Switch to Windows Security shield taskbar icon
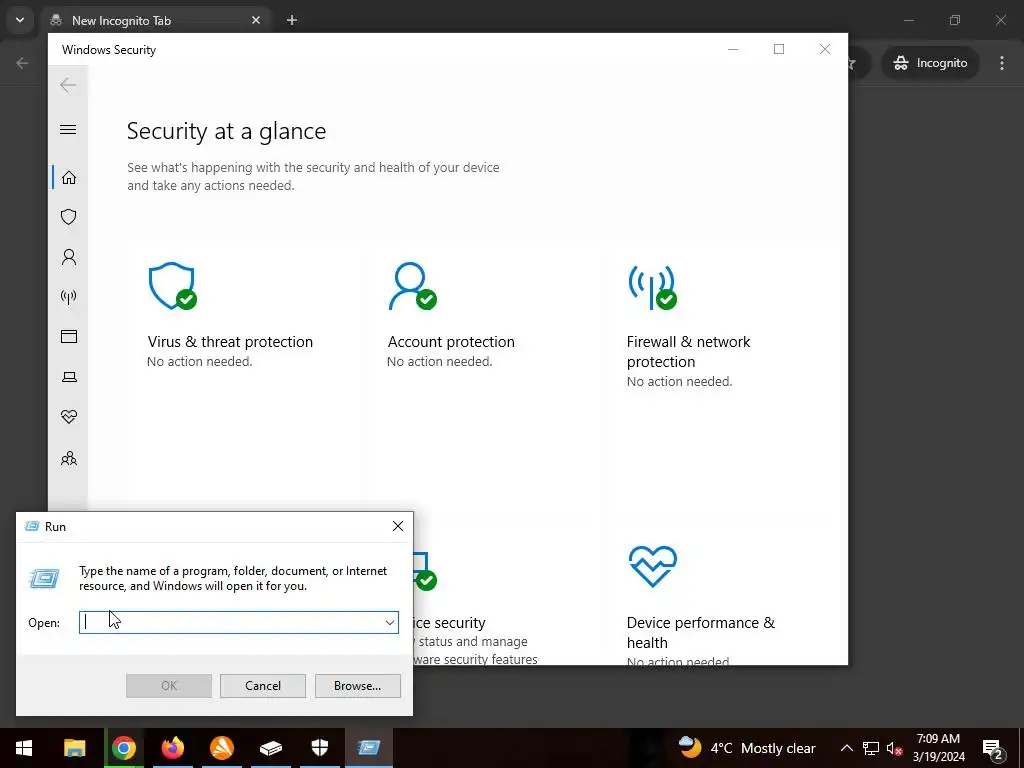1024x768 pixels. pos(320,748)
